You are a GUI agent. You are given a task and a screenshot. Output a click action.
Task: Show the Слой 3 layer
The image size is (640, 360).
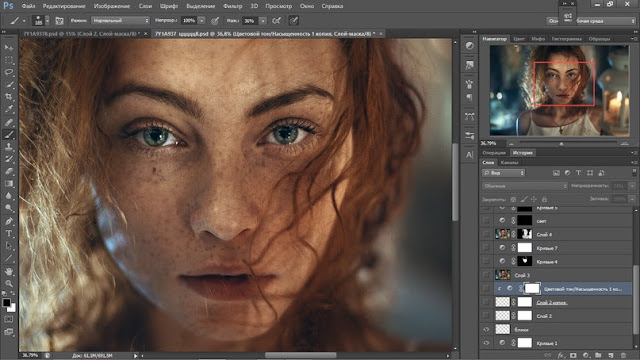[x=486, y=275]
